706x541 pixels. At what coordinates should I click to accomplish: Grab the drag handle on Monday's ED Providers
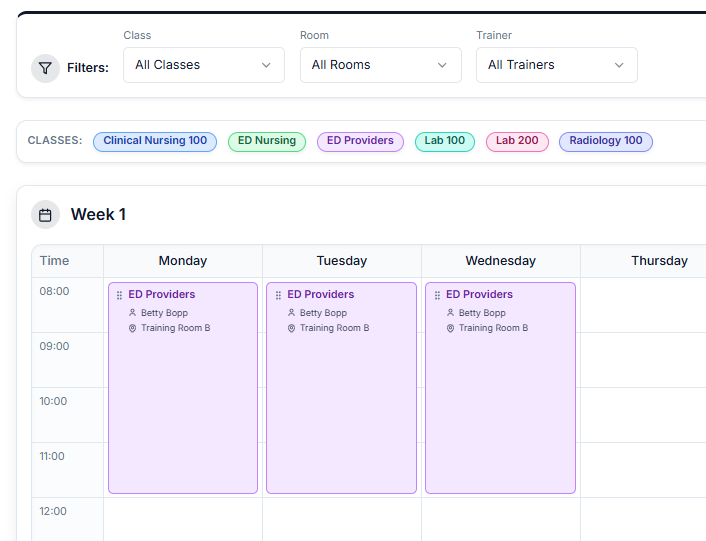point(119,295)
